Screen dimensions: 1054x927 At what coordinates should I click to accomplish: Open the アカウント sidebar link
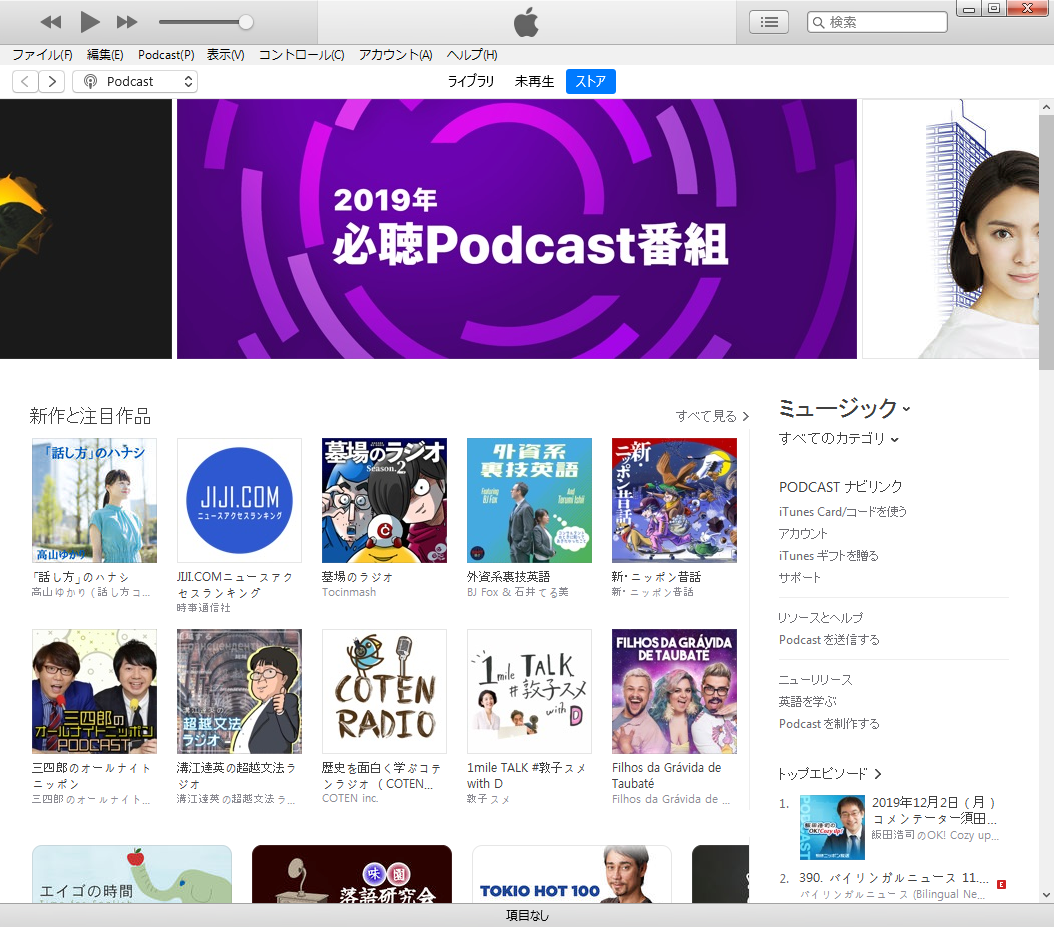click(x=803, y=534)
